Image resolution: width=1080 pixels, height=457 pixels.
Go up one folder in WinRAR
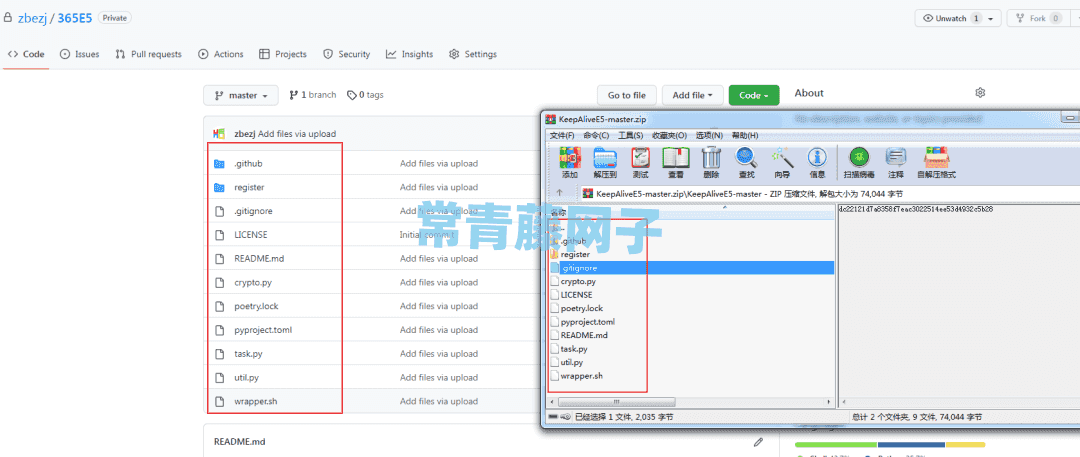(x=559, y=194)
